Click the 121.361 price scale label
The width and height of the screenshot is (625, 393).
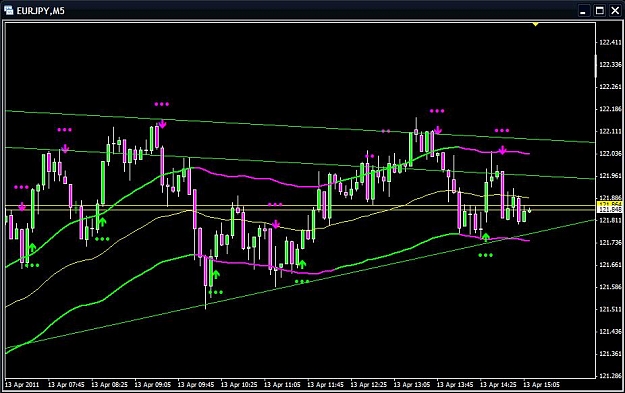(610, 354)
